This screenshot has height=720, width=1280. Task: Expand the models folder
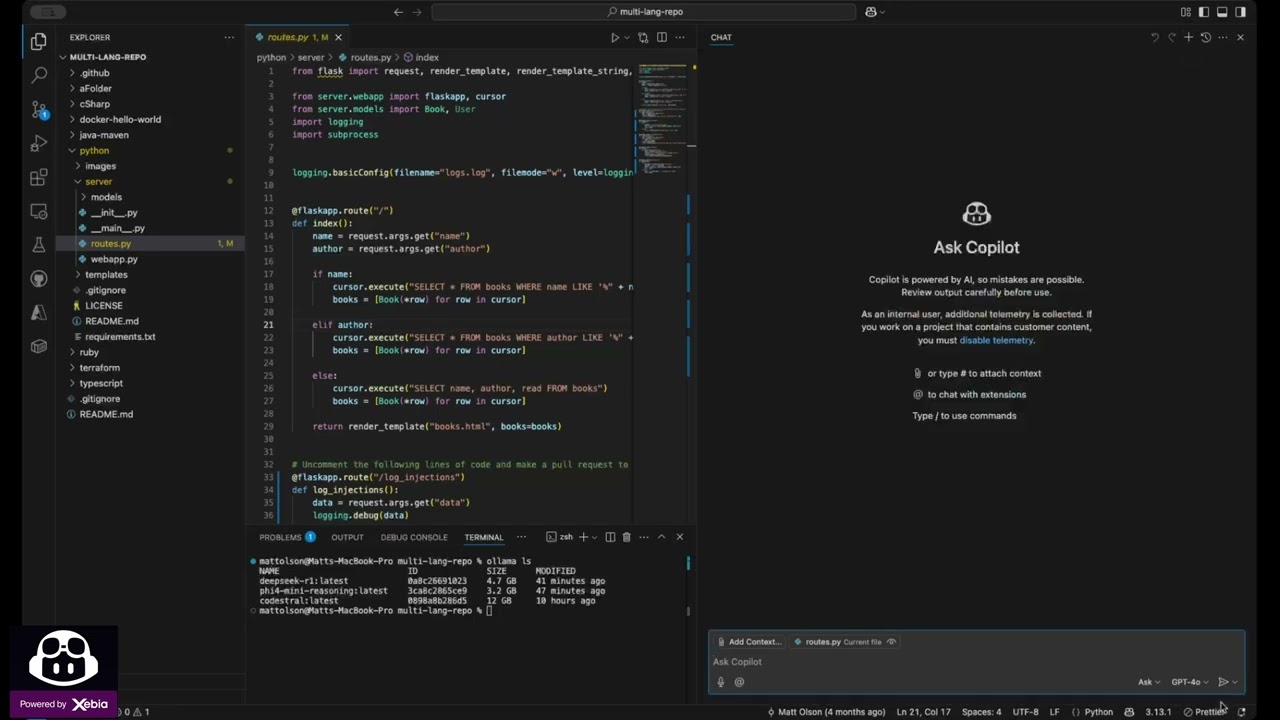click(x=106, y=197)
